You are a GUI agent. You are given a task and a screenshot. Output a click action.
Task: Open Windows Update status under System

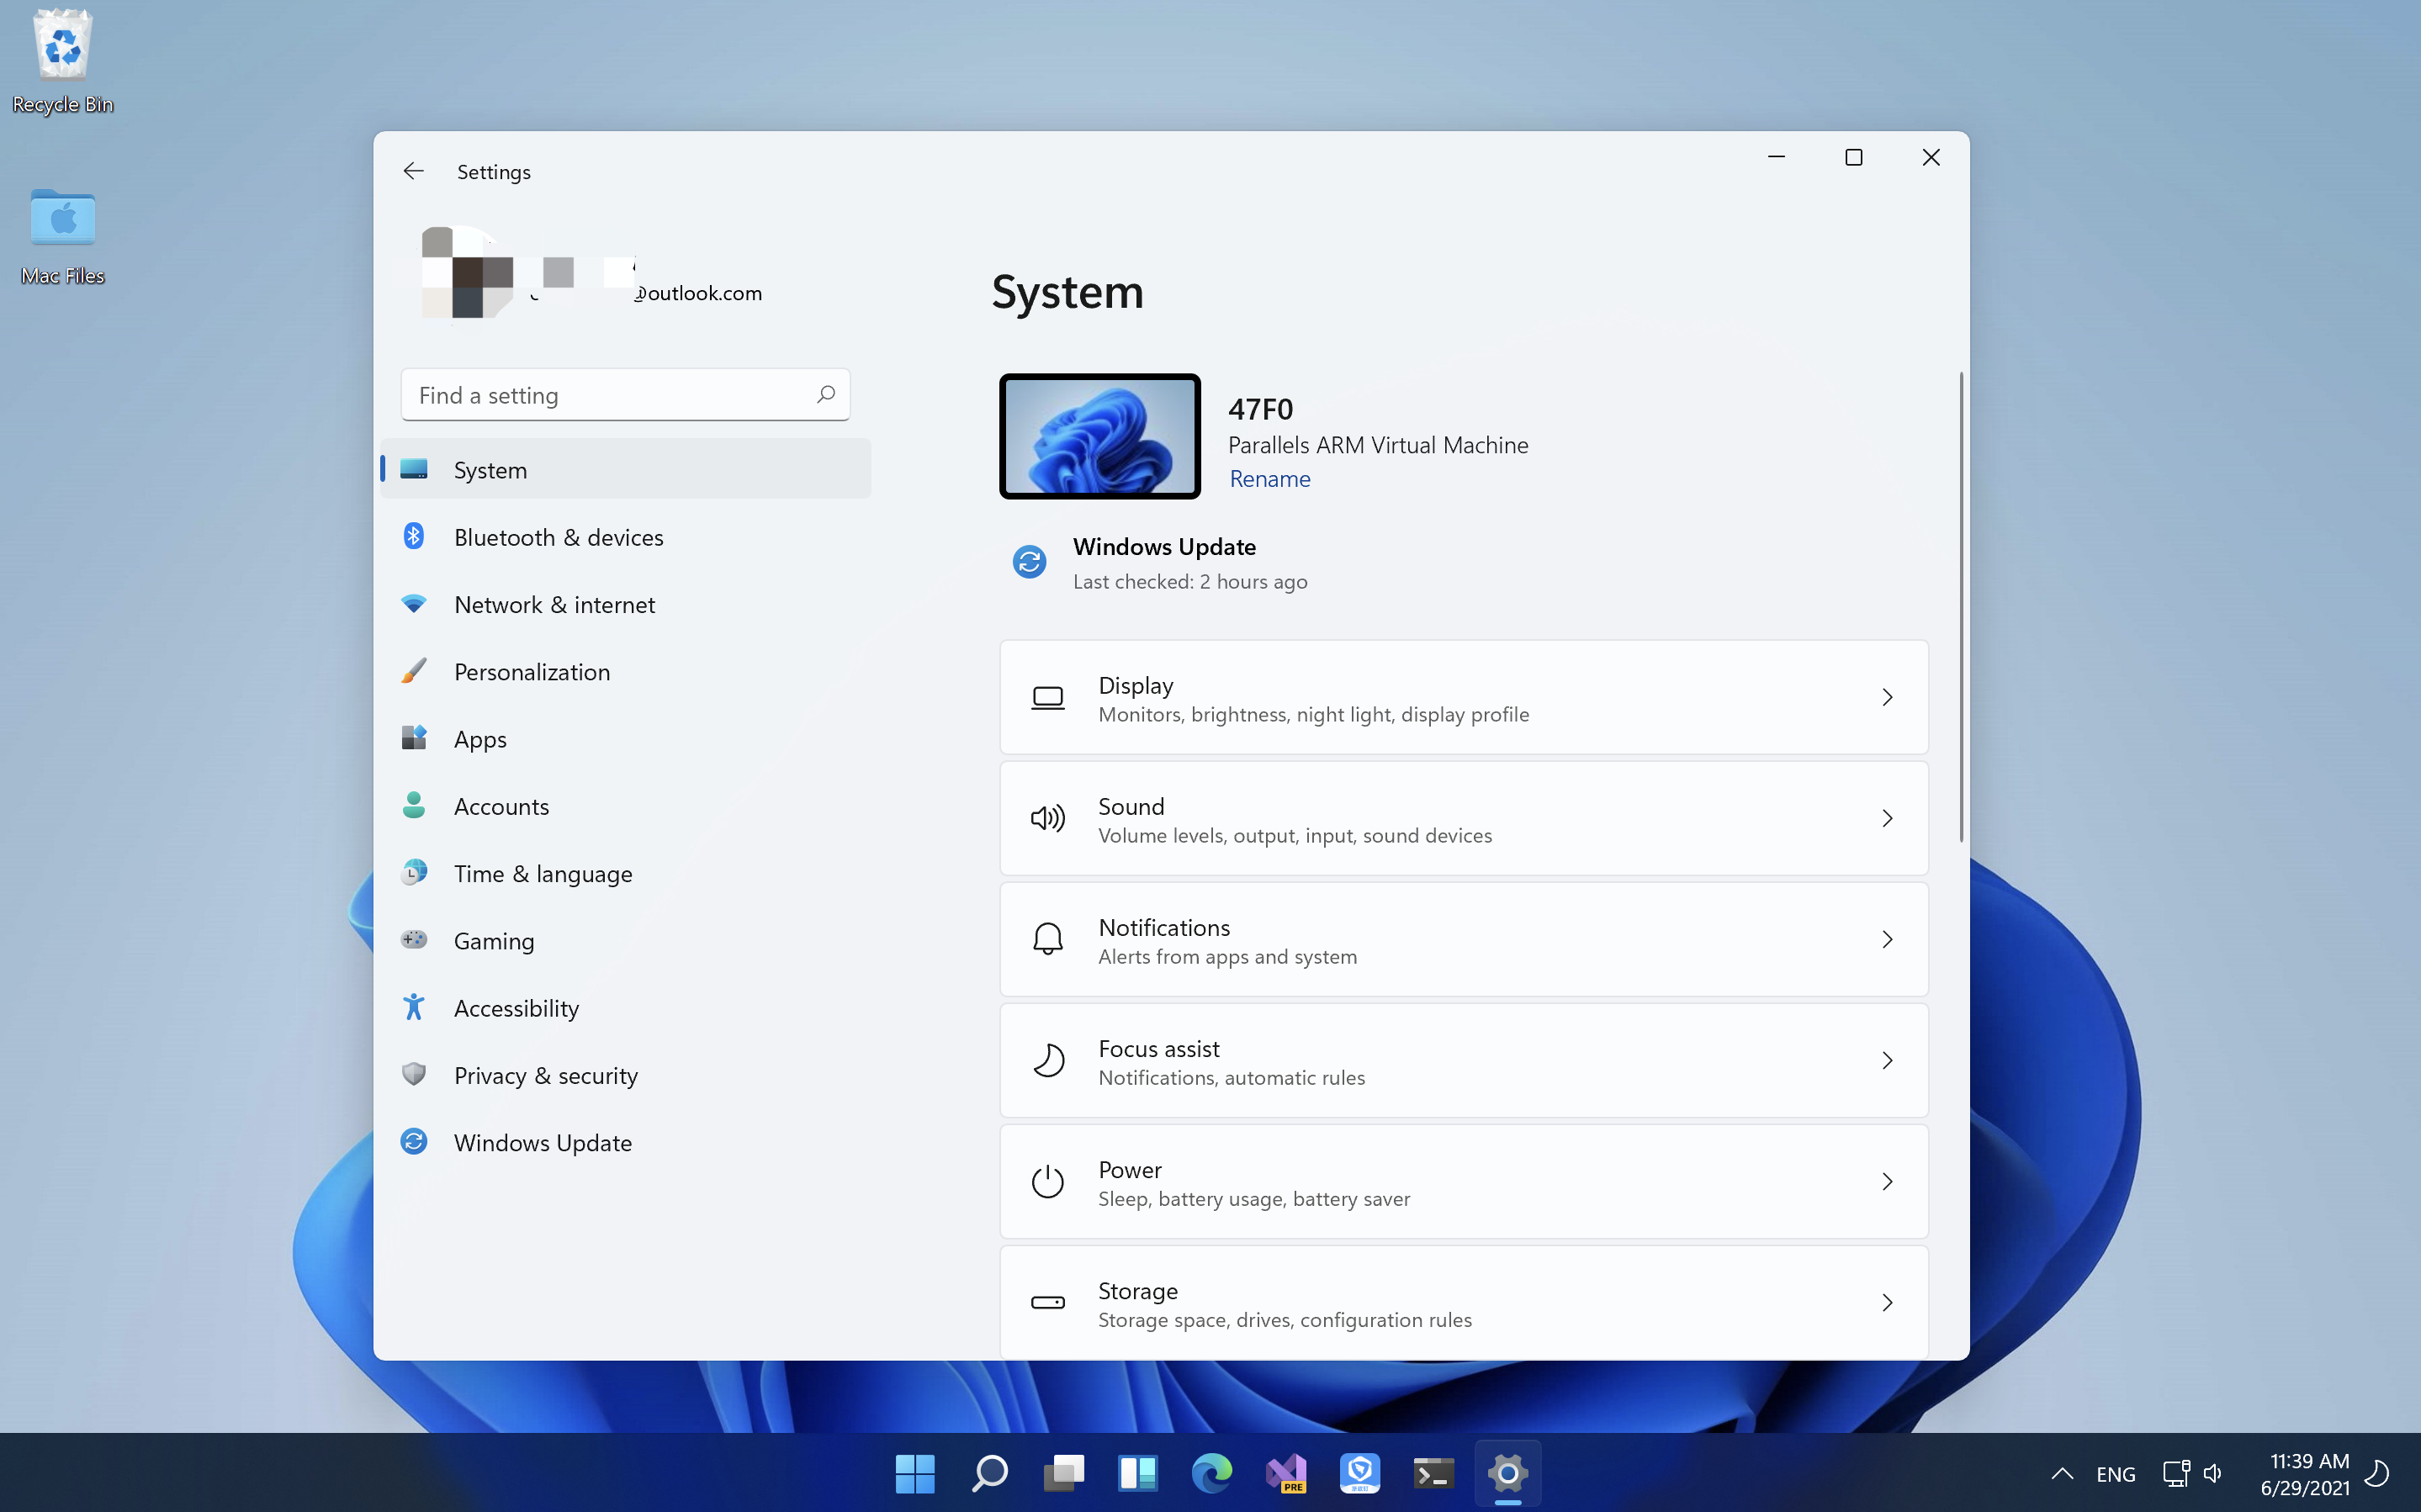[1160, 563]
